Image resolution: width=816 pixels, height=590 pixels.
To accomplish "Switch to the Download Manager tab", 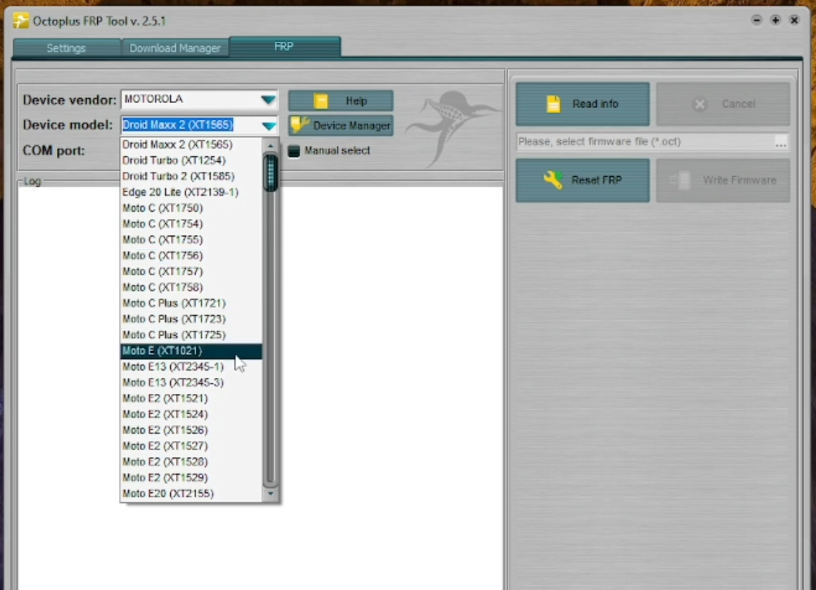I will click(175, 48).
